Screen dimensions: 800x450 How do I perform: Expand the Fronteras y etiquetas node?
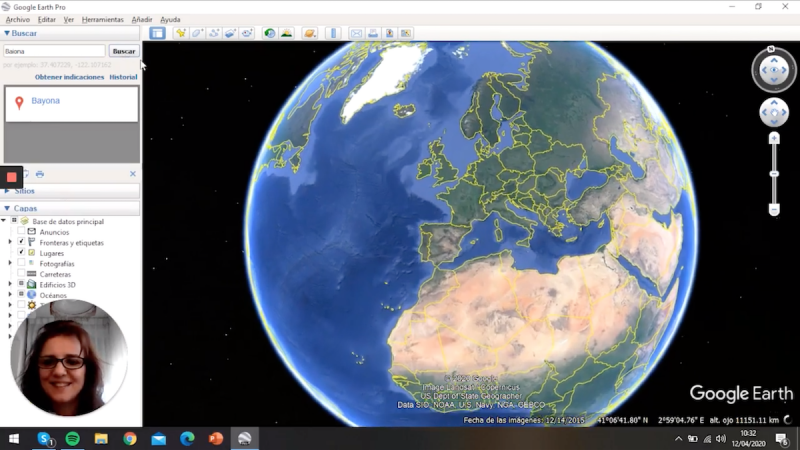[10, 242]
